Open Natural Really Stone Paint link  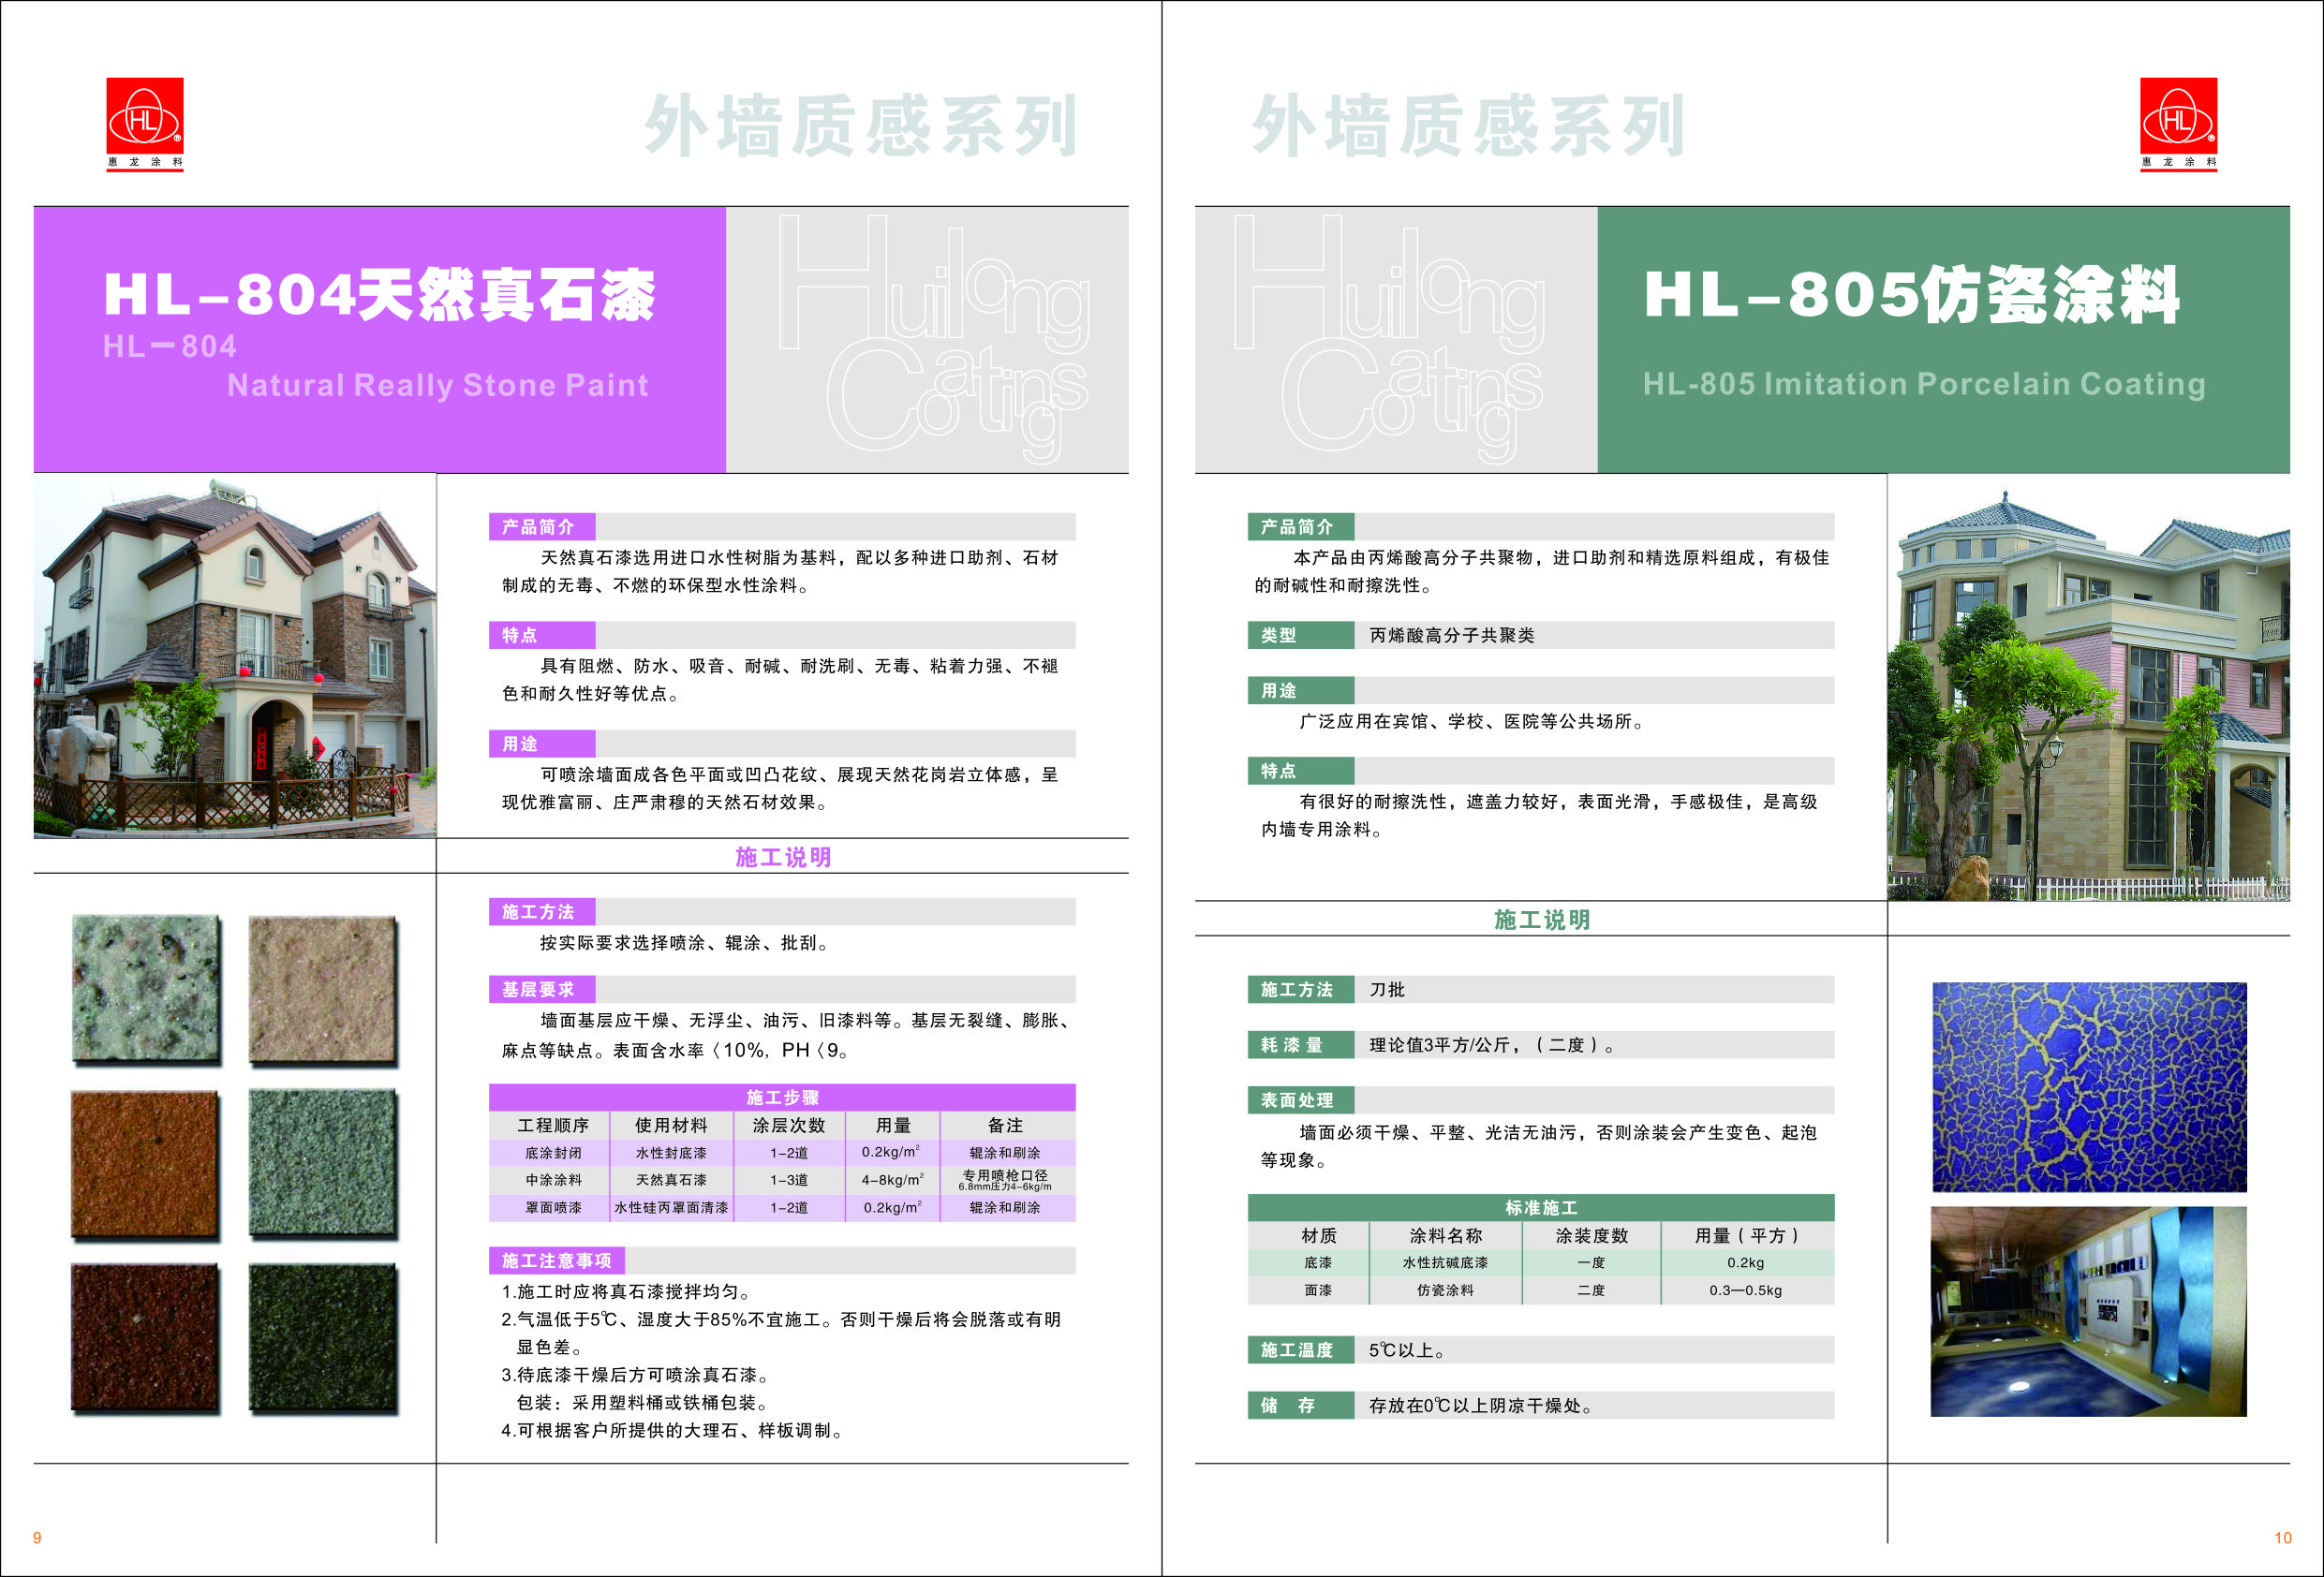click(x=437, y=386)
